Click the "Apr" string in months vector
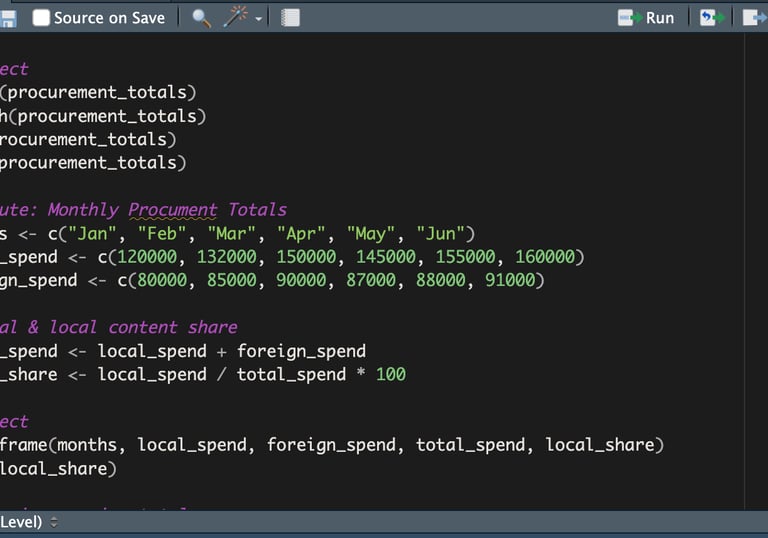The height and width of the screenshot is (538, 768). coord(301,234)
